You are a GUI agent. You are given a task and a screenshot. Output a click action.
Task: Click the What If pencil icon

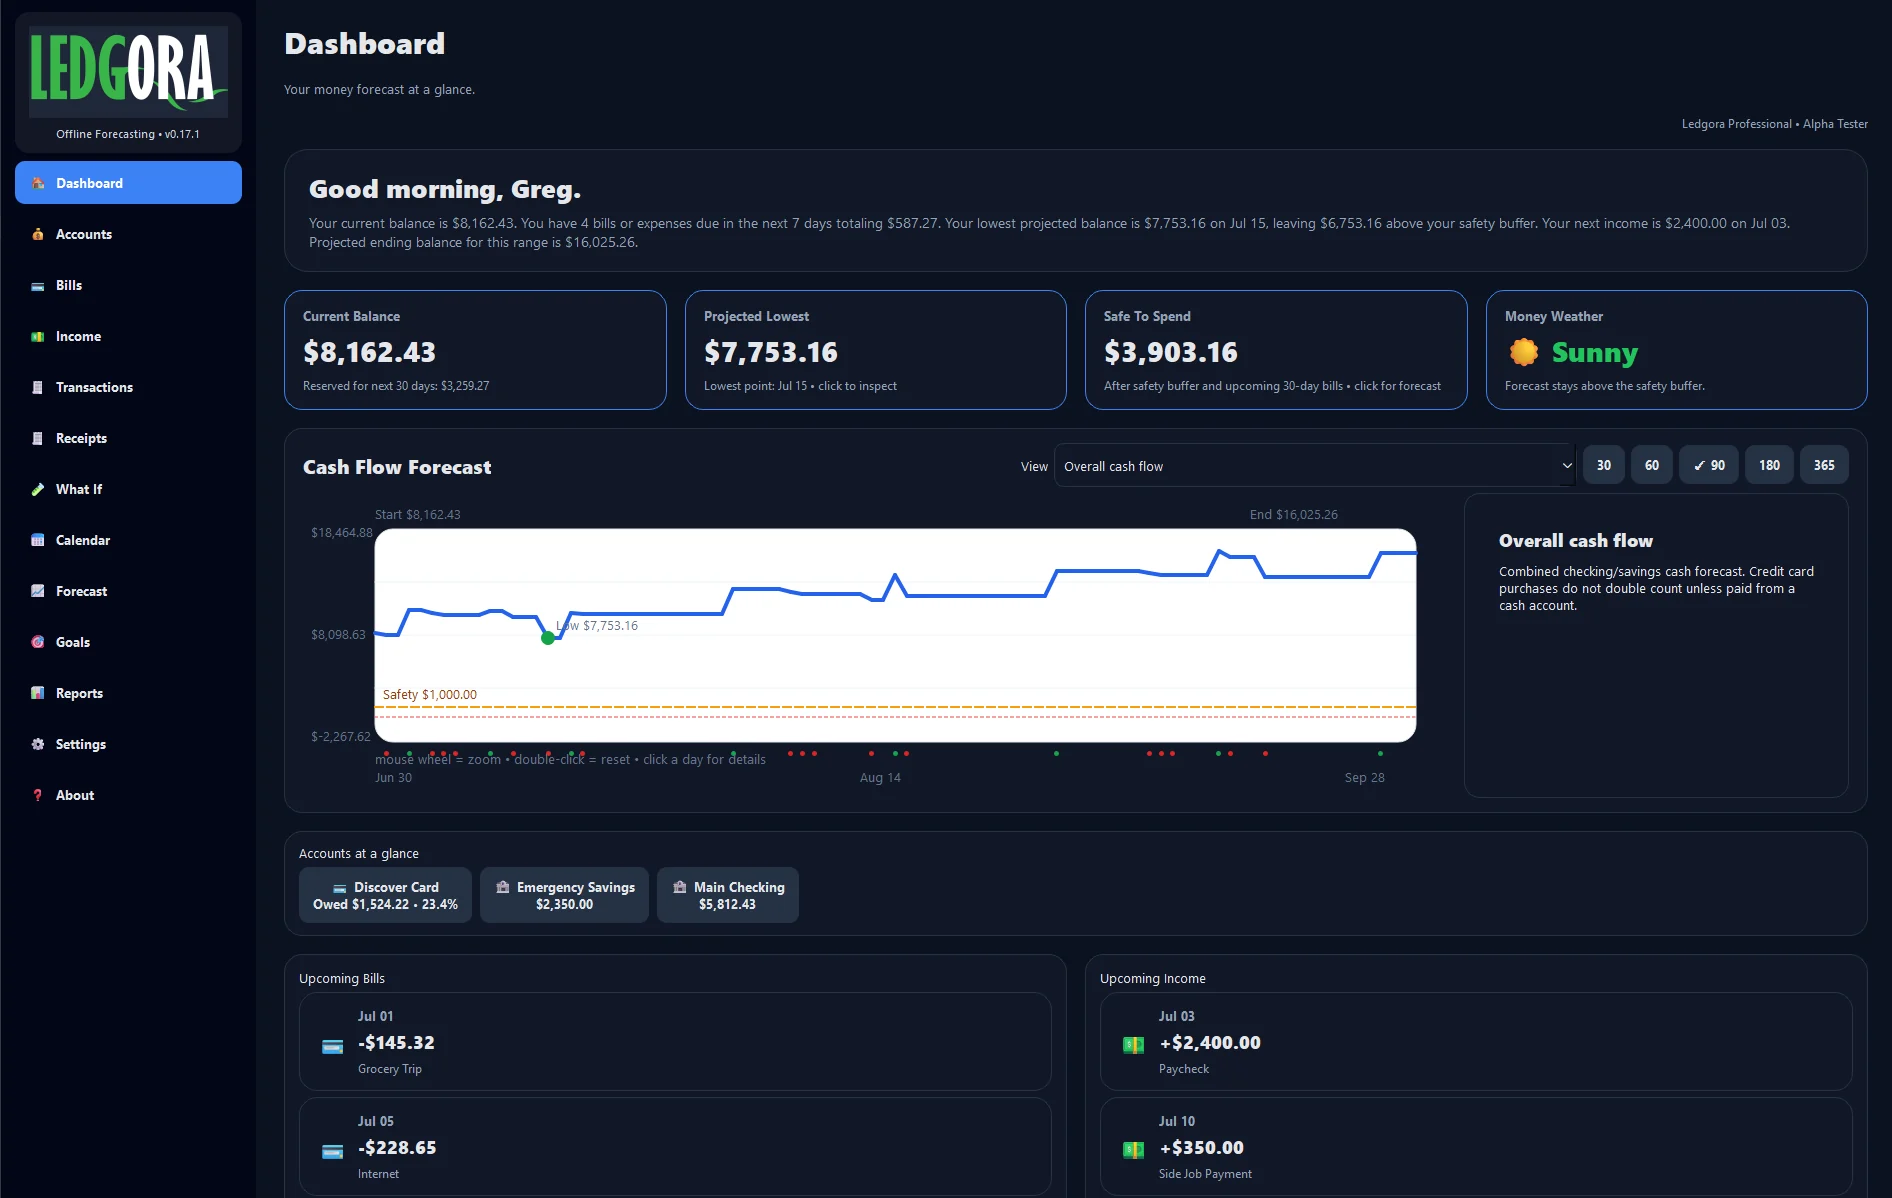pyautogui.click(x=38, y=490)
